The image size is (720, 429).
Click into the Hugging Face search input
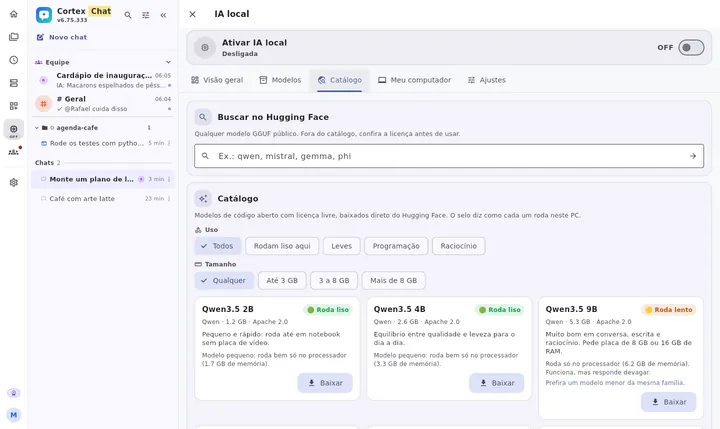coord(449,156)
